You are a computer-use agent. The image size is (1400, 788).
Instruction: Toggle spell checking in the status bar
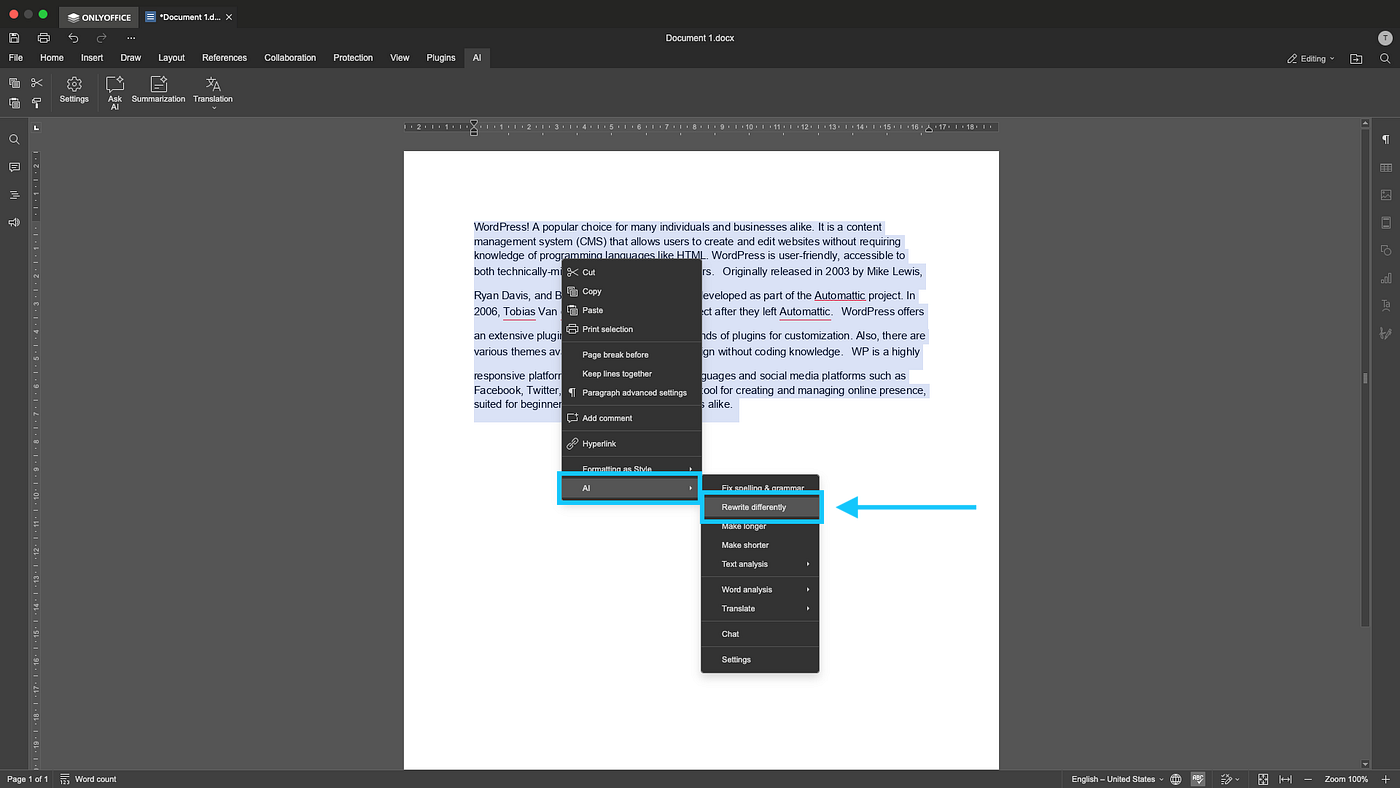[x=1198, y=779]
